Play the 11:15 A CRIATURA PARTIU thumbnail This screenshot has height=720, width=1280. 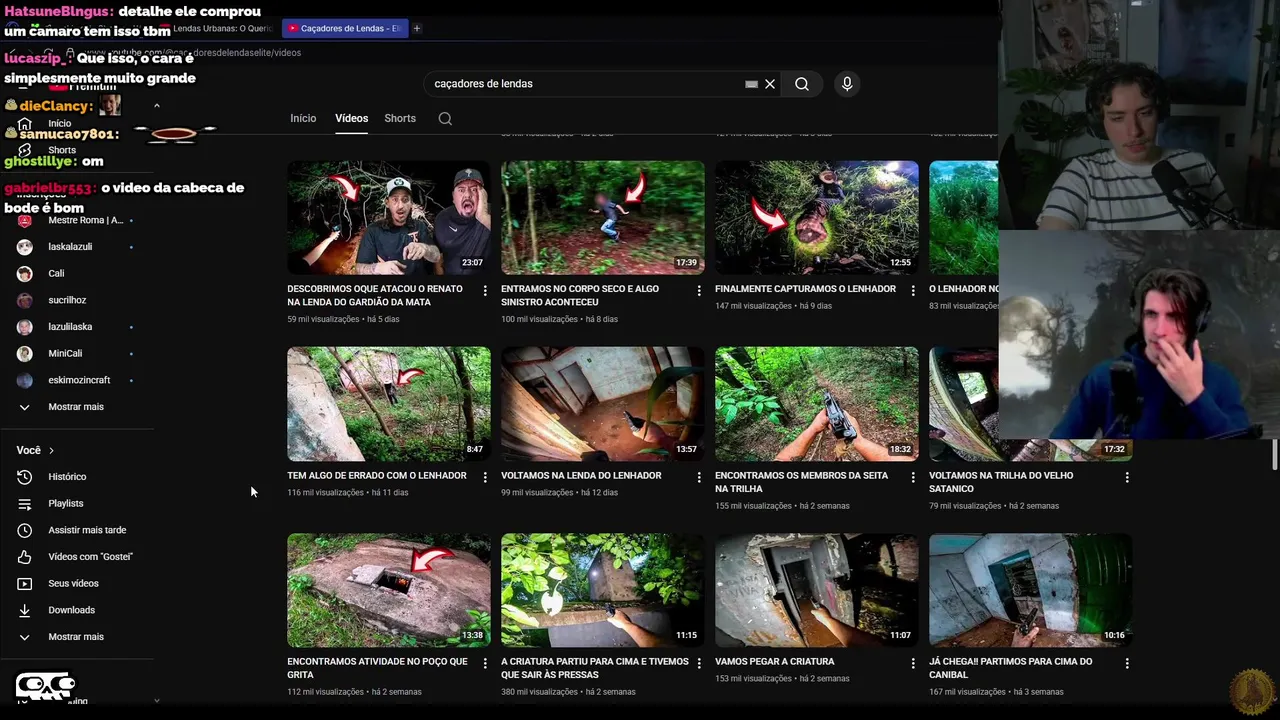pyautogui.click(x=603, y=590)
